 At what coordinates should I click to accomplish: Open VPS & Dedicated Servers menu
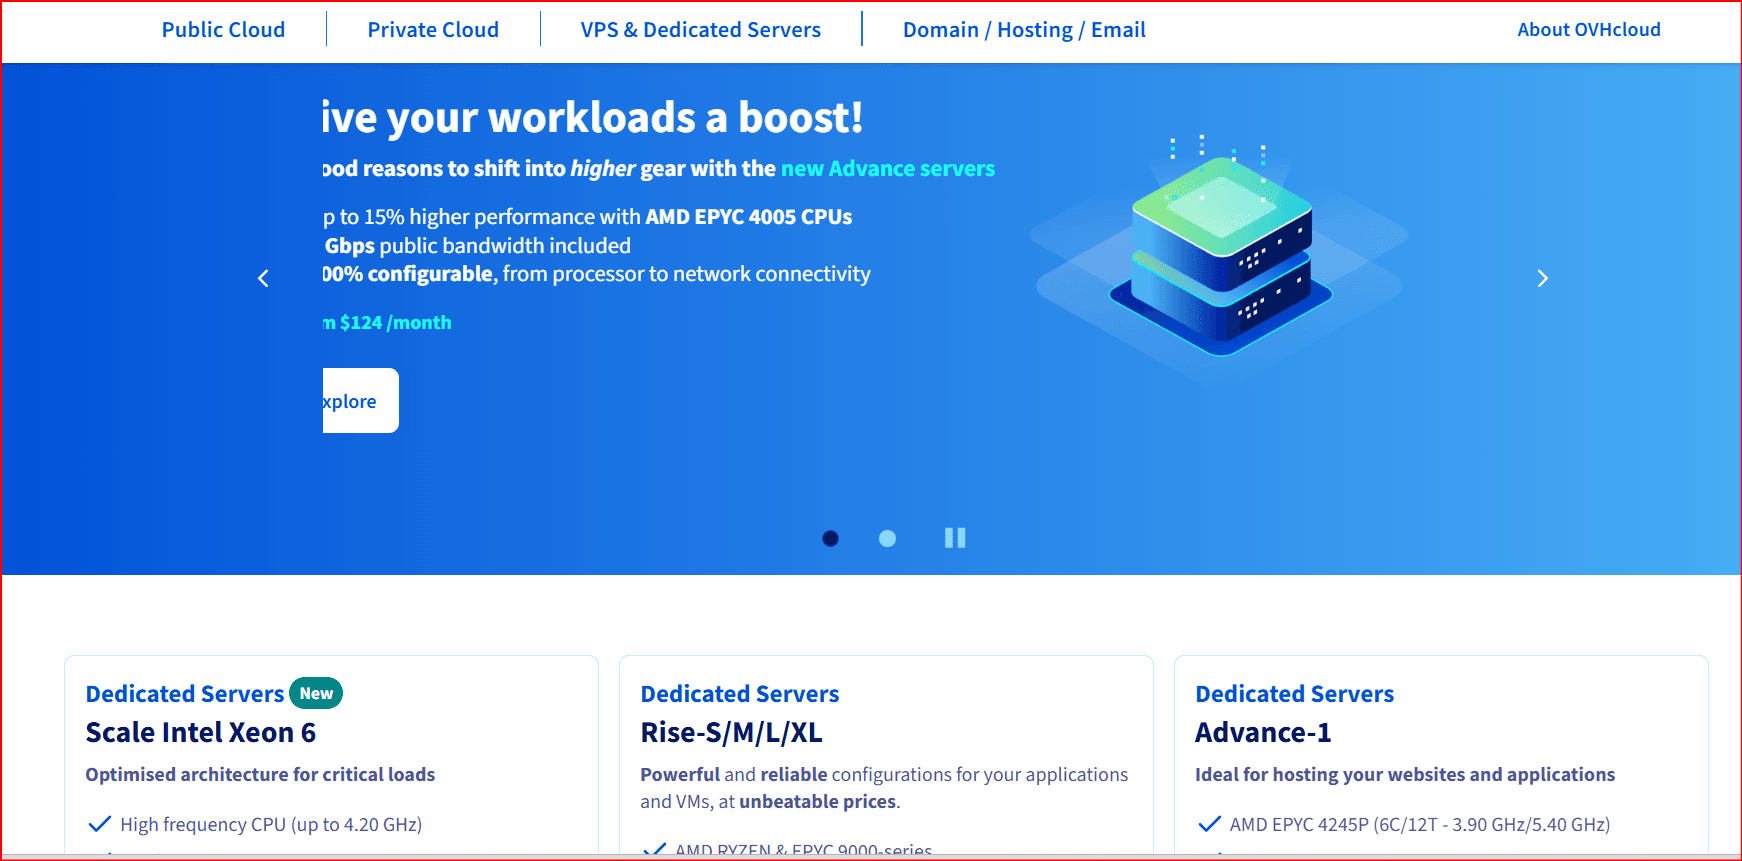pos(701,30)
